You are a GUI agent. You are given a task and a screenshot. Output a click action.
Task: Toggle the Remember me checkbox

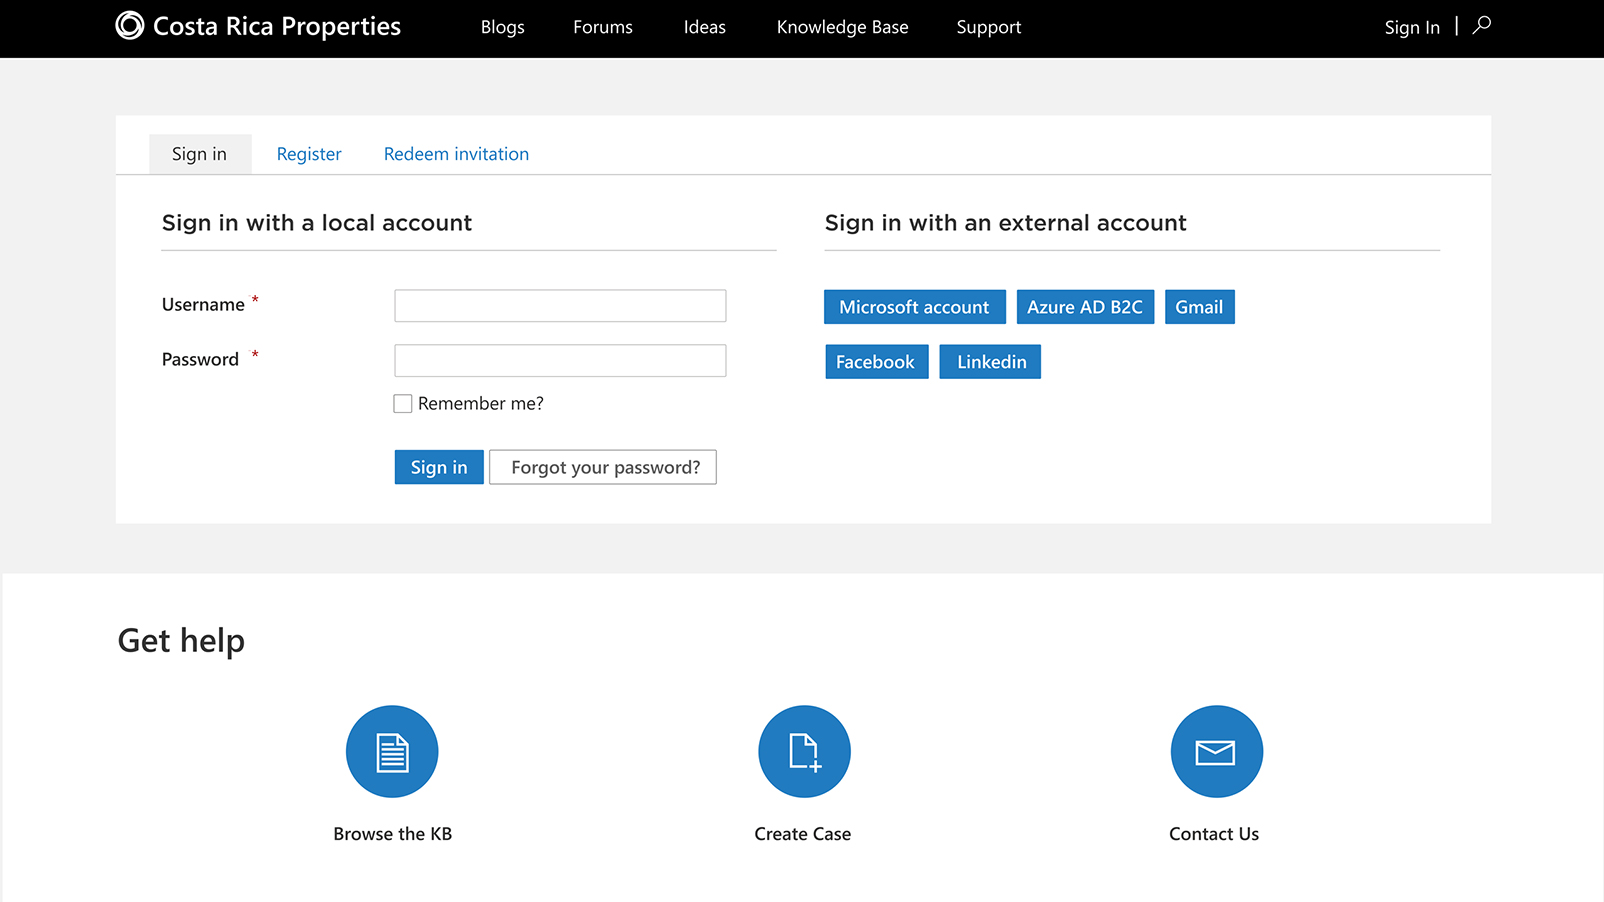[x=403, y=404]
